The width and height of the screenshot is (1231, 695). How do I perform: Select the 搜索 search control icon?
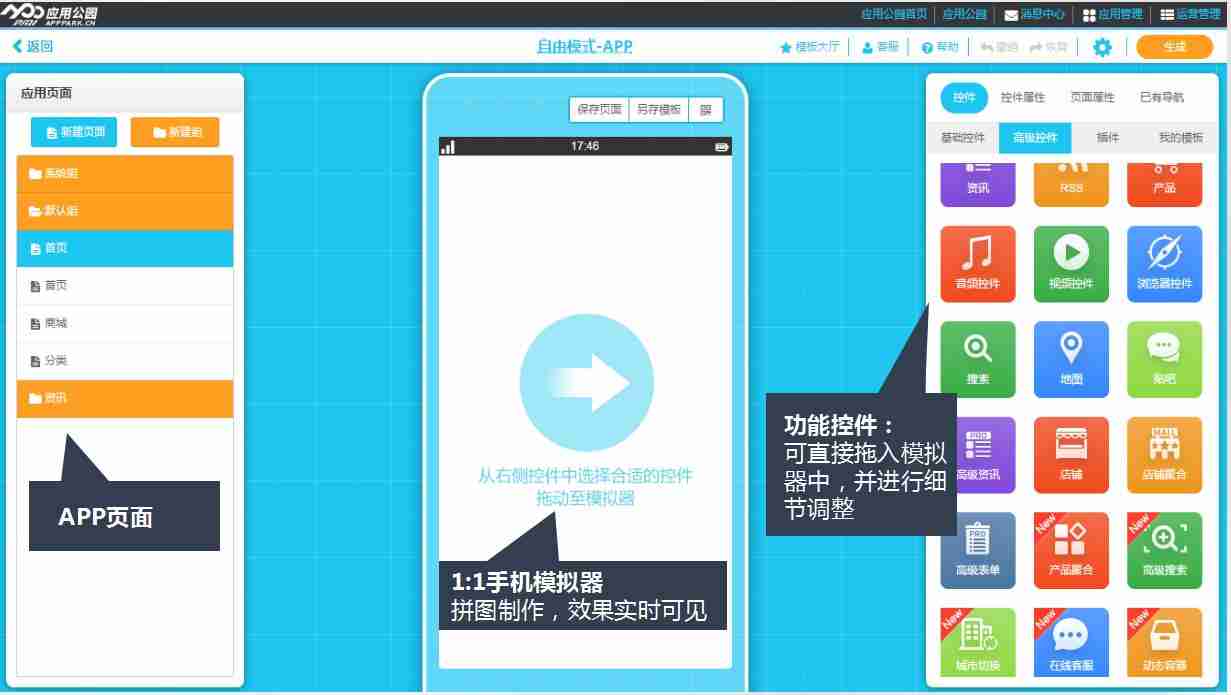[x=977, y=358]
